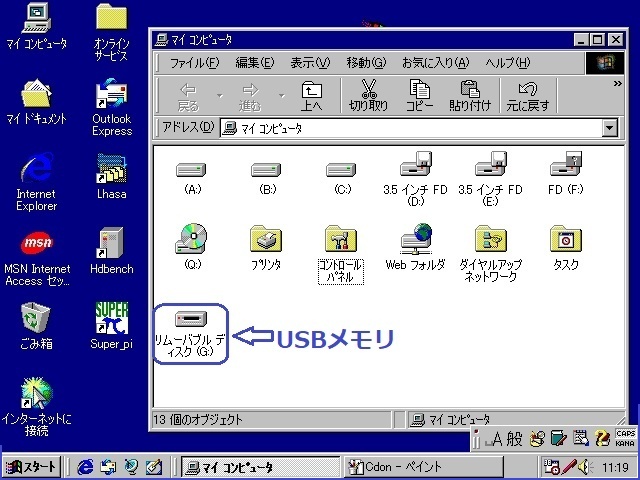The image size is (640, 480).
Task: Click the 元に戻す undo toolbar button
Action: (528, 97)
